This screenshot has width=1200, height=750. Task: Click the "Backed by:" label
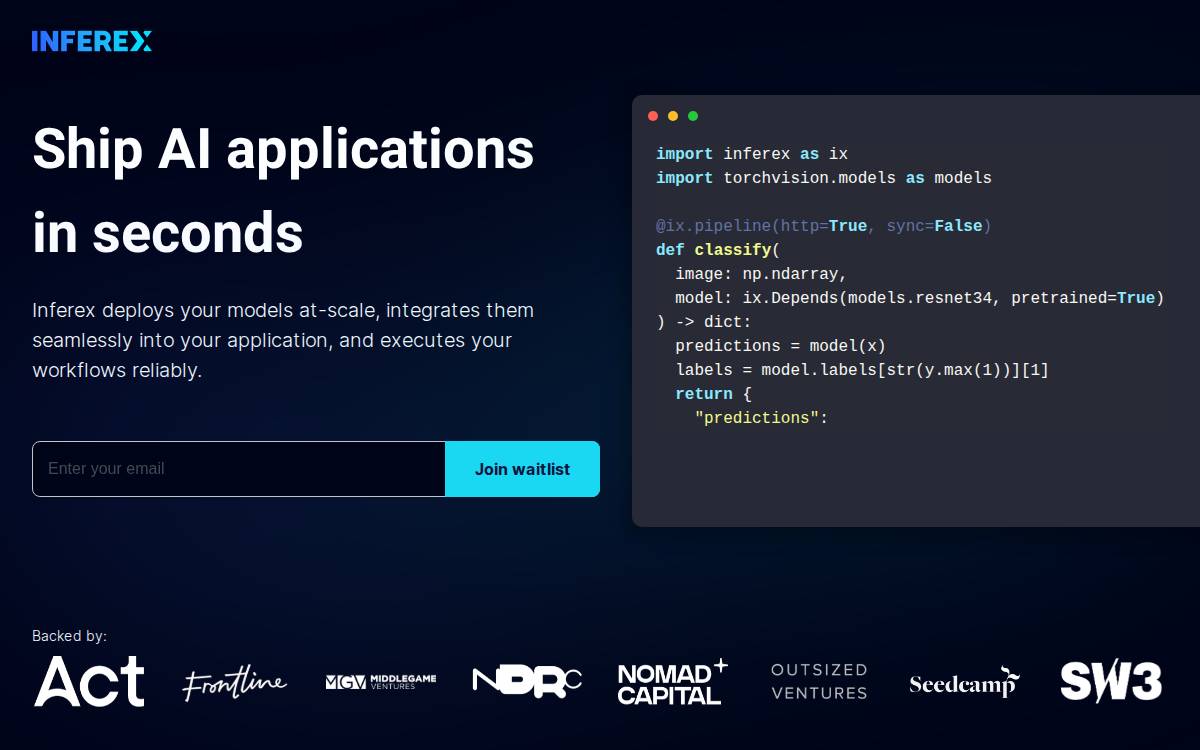pos(69,636)
